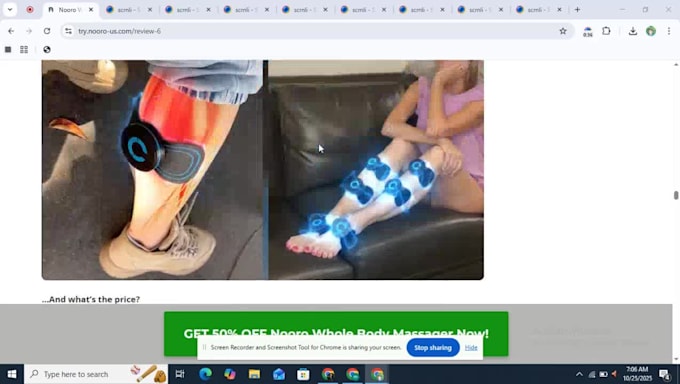View site information icon in address bar
Viewport: 680px width, 384px height.
(x=68, y=31)
